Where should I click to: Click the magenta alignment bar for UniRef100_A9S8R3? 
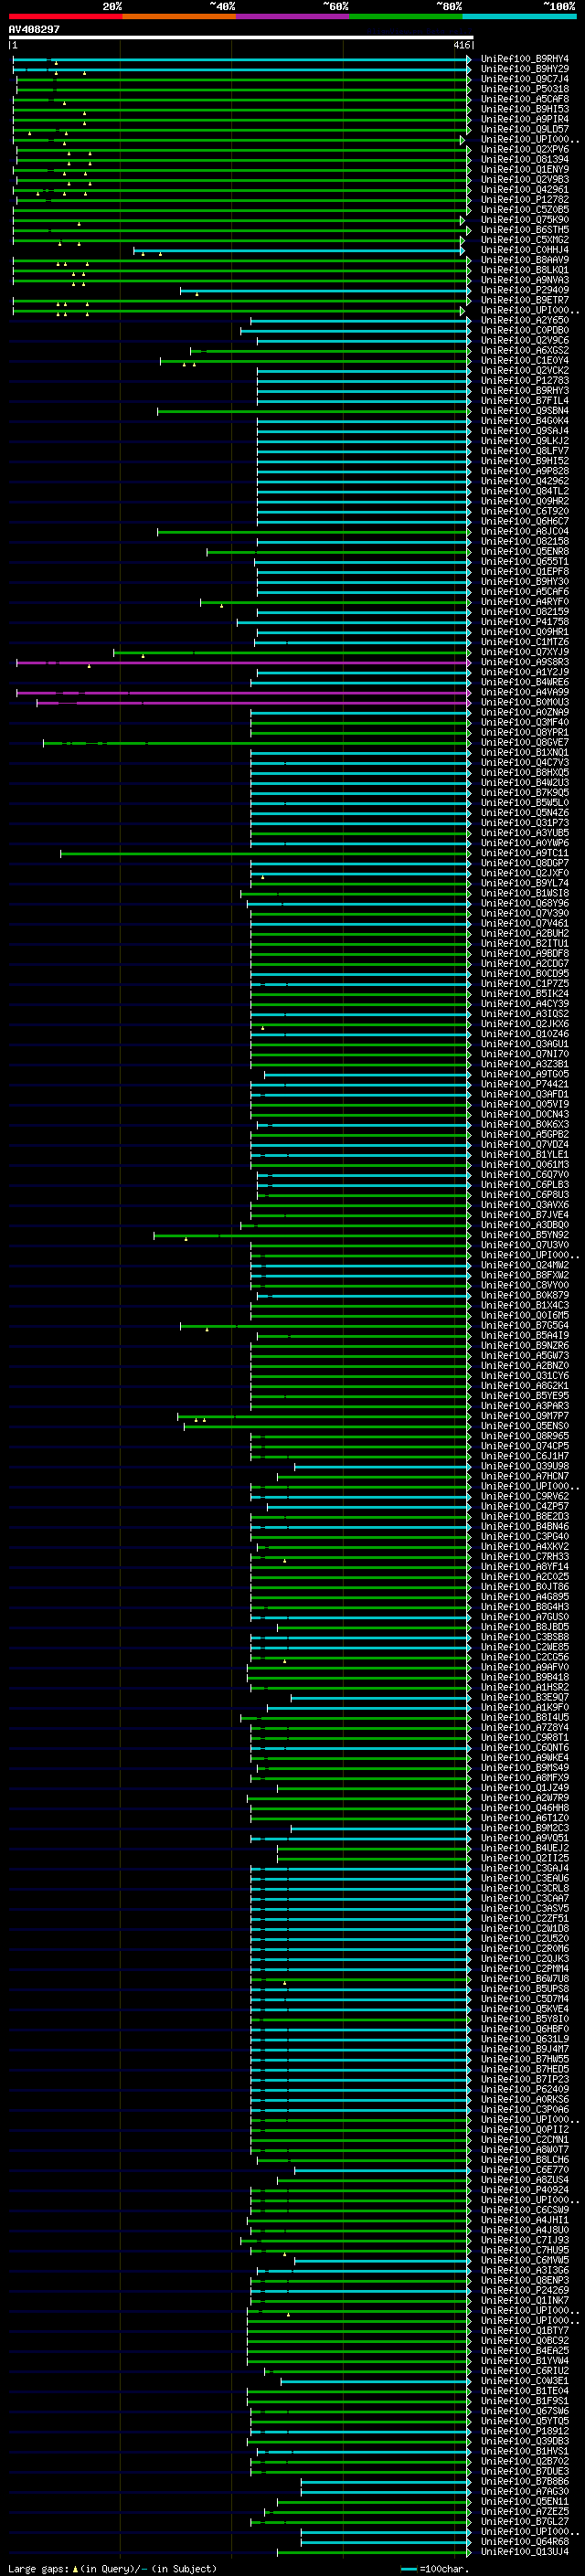[243, 662]
